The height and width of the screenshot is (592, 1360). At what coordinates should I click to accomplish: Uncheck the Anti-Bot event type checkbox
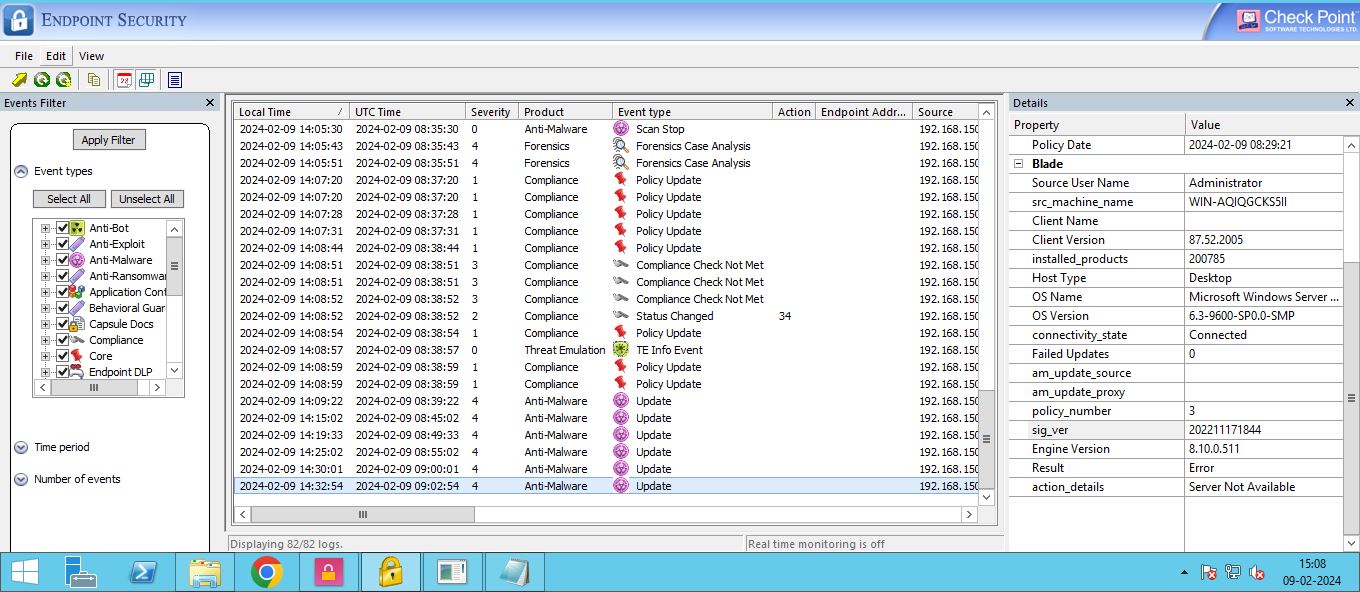coord(63,228)
